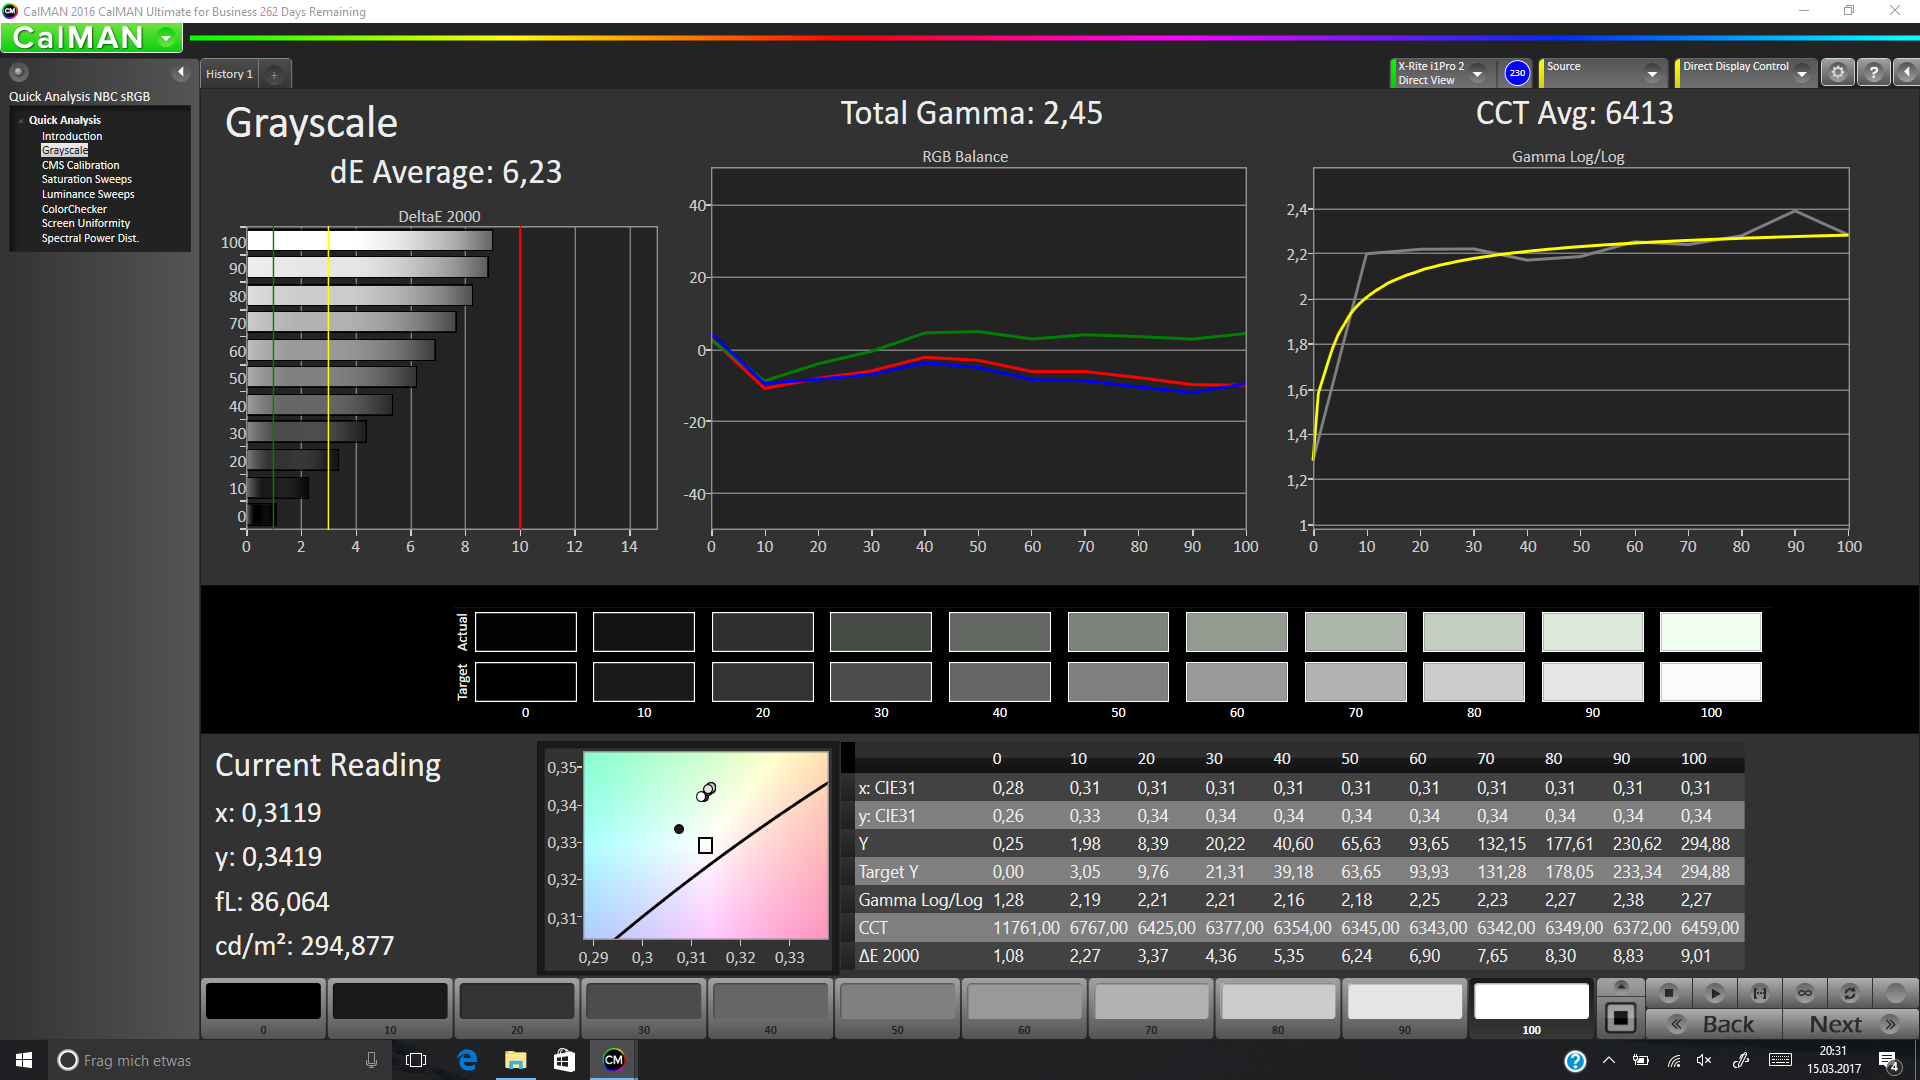Click the bracketed read-range icon
This screenshot has height=1080, width=1920.
click(1759, 993)
